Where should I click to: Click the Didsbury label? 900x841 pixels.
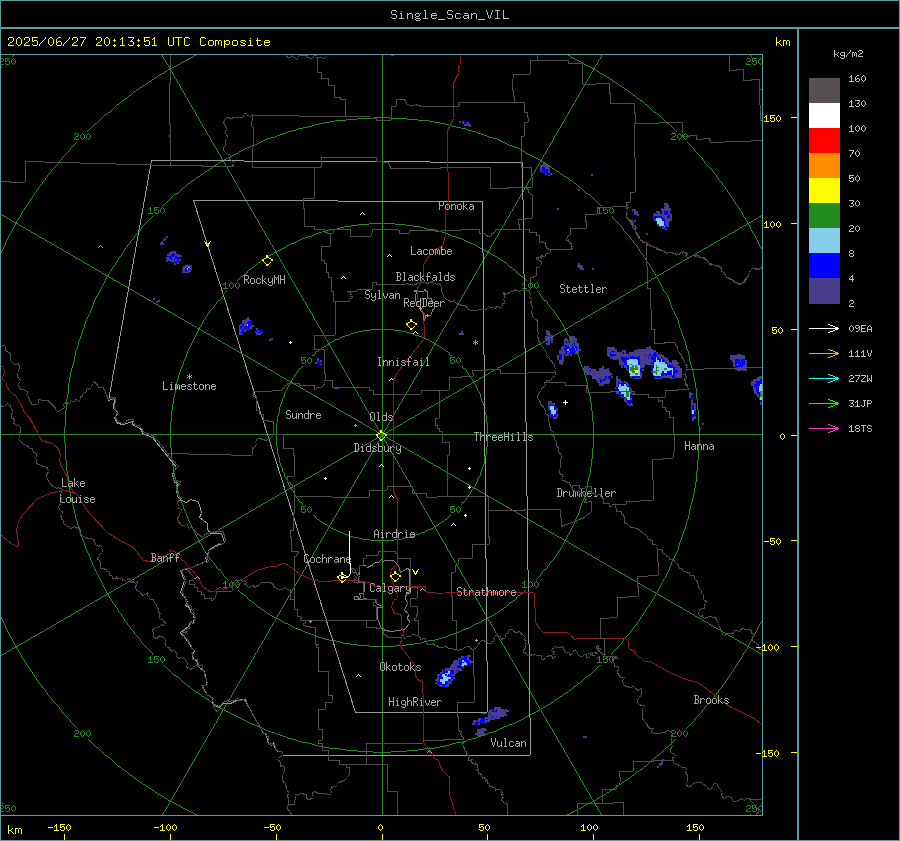[377, 448]
